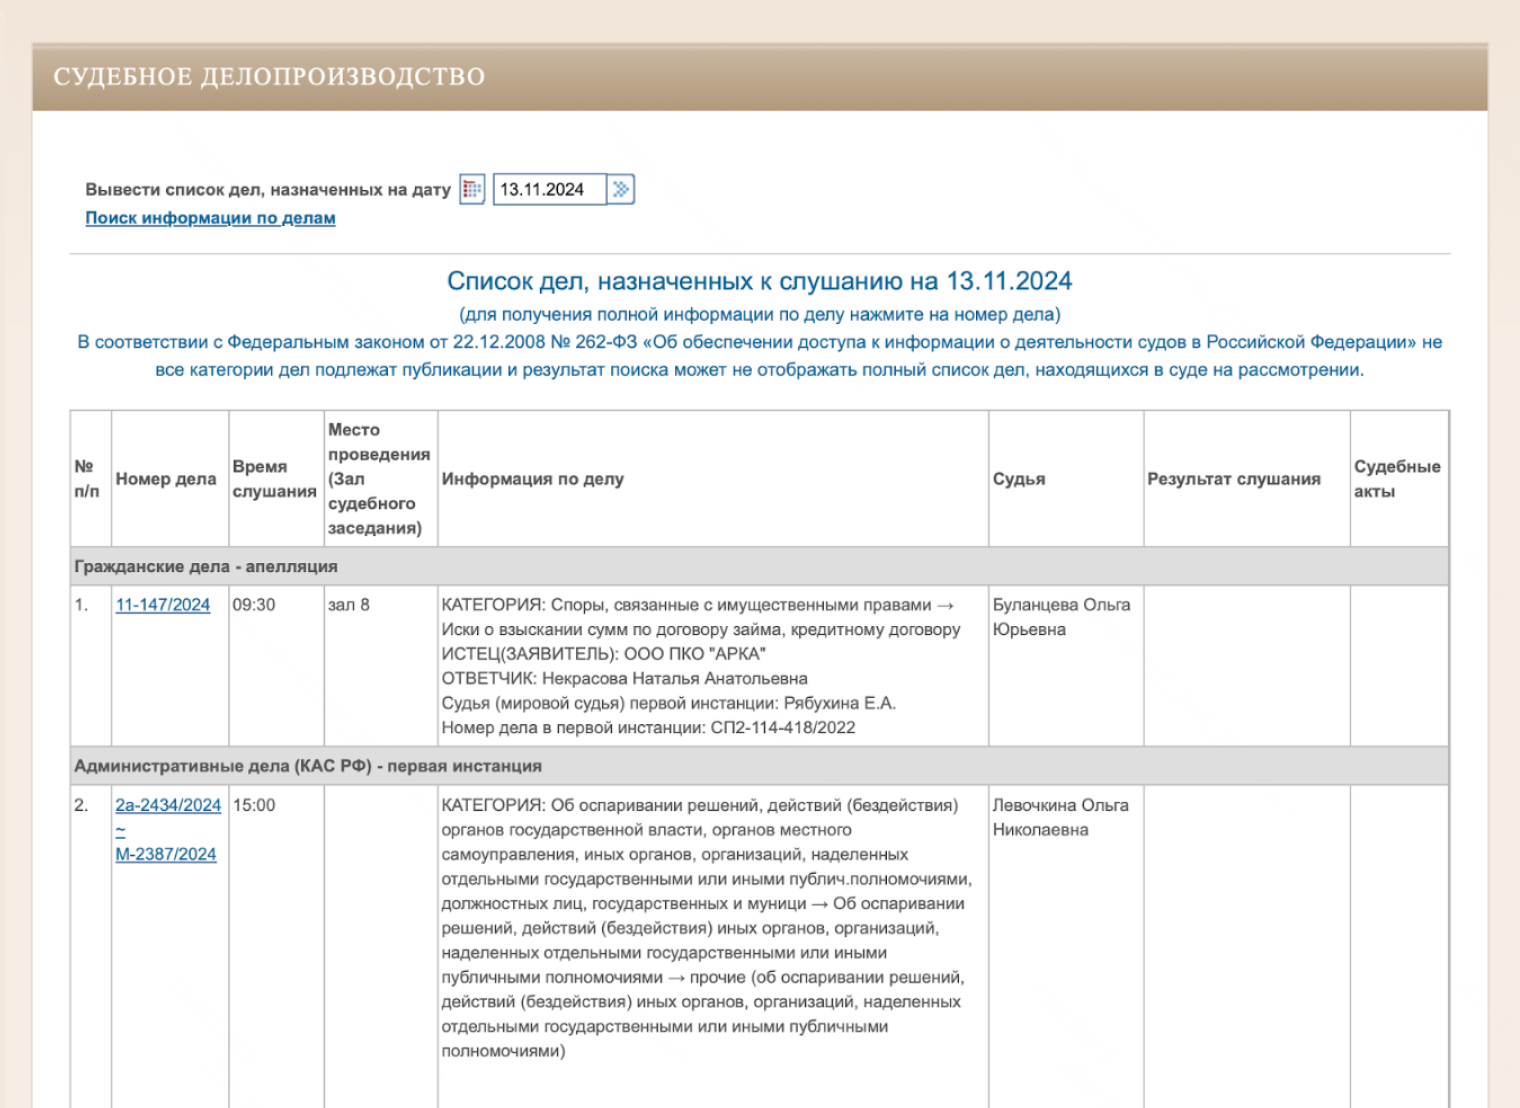
Task: Open 'Поиск информации по делам' link
Action: [210, 218]
